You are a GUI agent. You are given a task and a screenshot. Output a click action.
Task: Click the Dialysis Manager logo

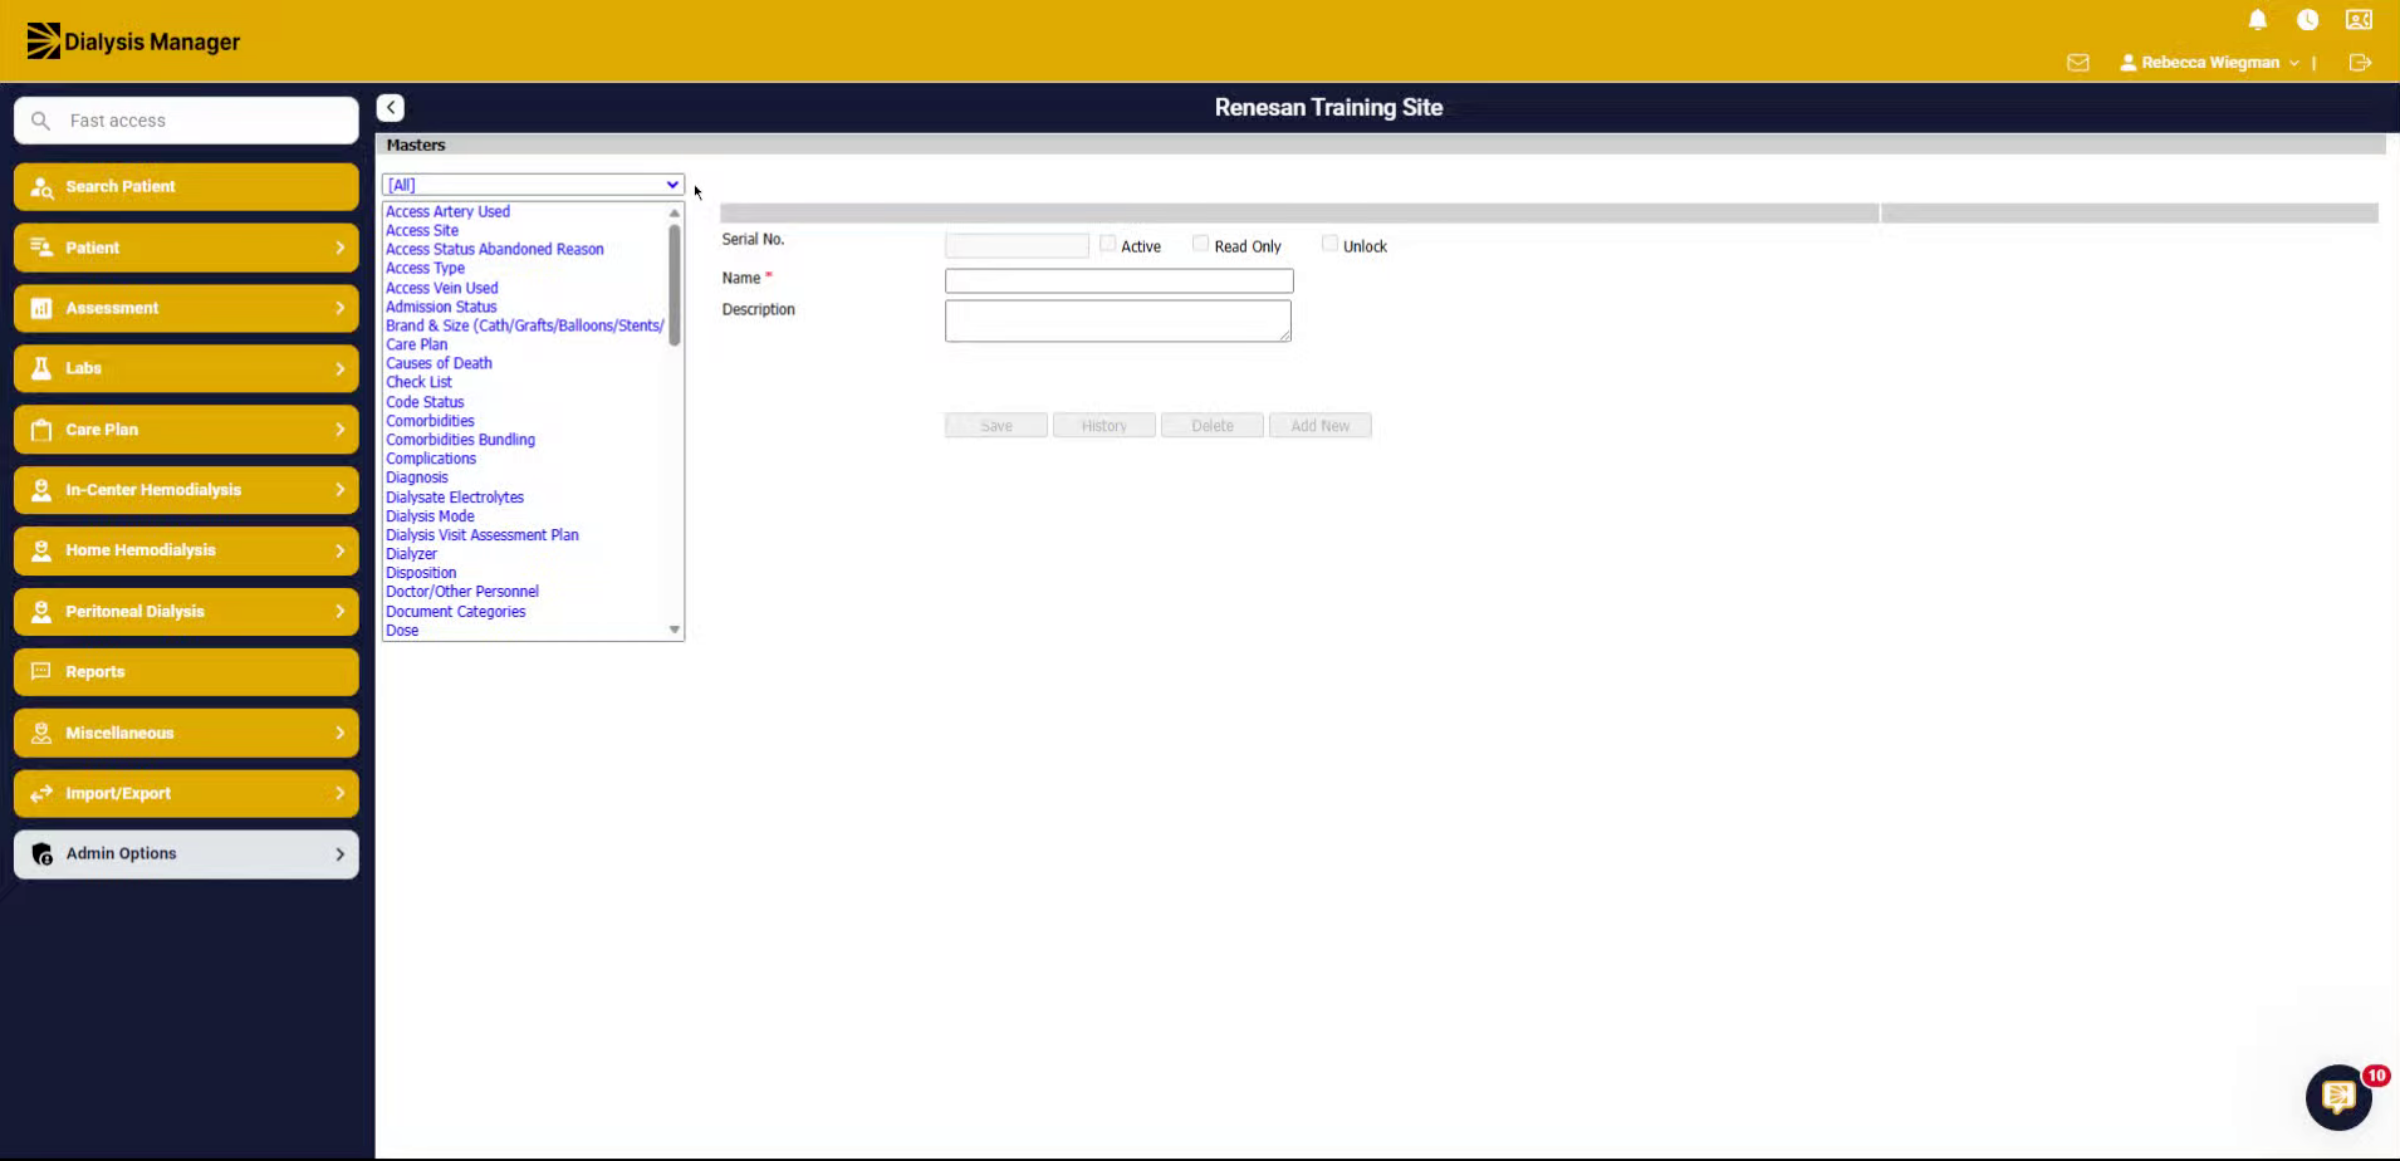click(x=132, y=41)
